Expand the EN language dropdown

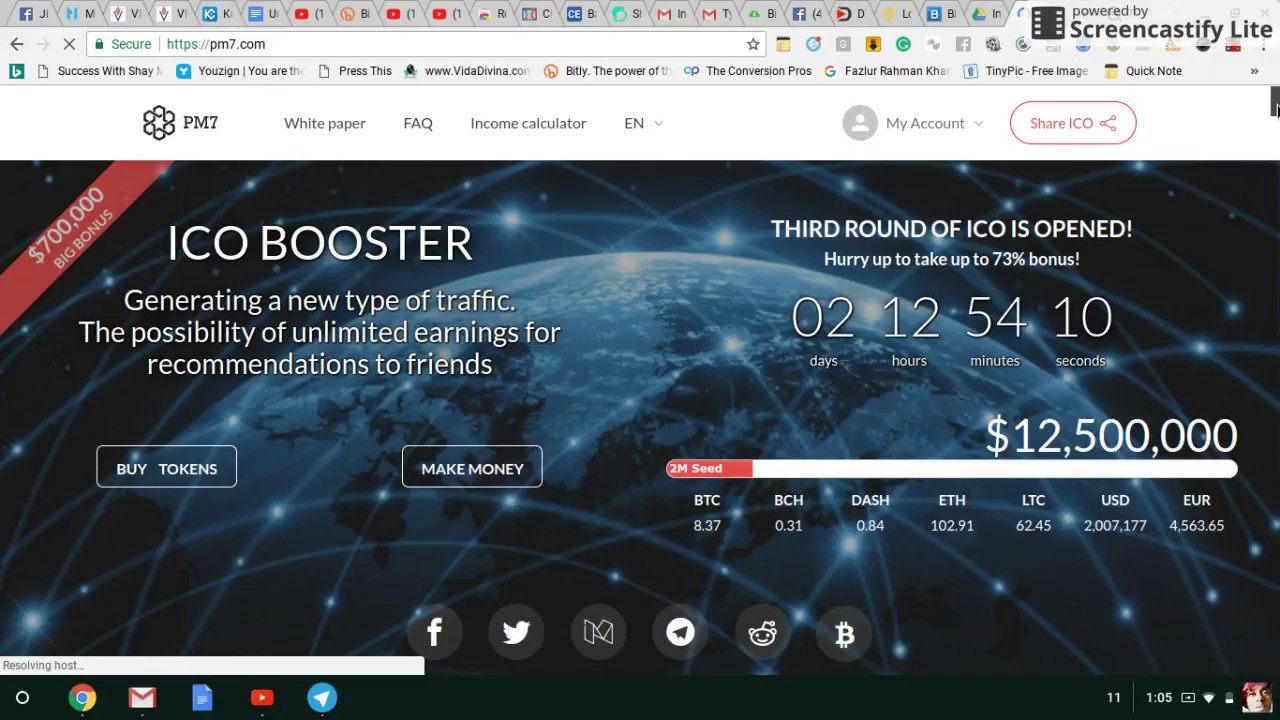643,123
